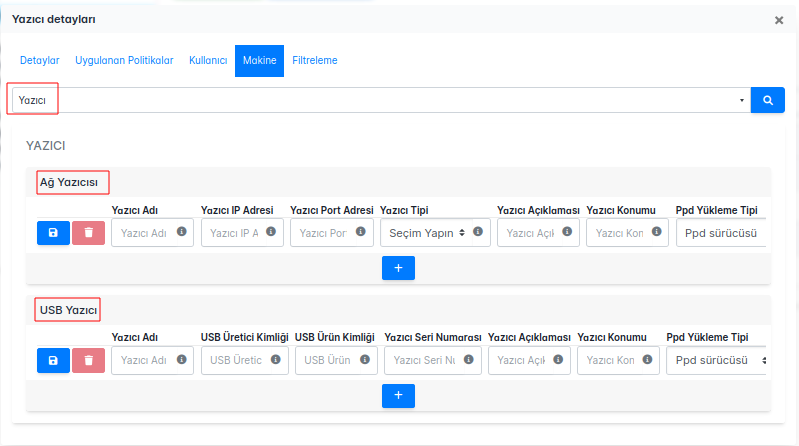
Task: Select the Filtreleme tab
Action: pyautogui.click(x=315, y=61)
